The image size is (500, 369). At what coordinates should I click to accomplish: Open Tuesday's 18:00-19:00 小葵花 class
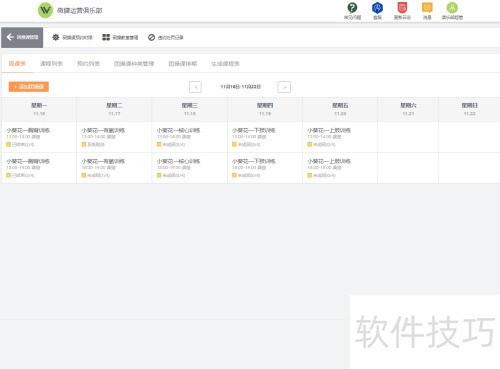114,168
